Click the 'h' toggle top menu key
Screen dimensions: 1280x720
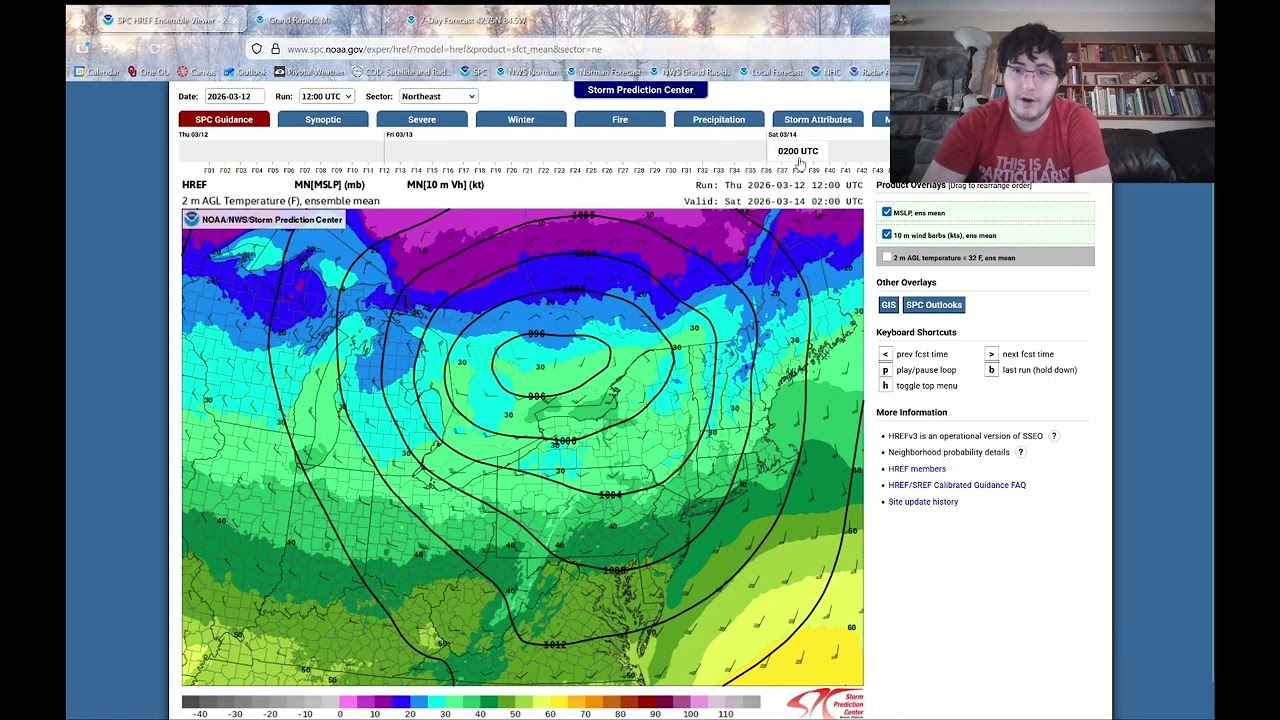click(885, 386)
